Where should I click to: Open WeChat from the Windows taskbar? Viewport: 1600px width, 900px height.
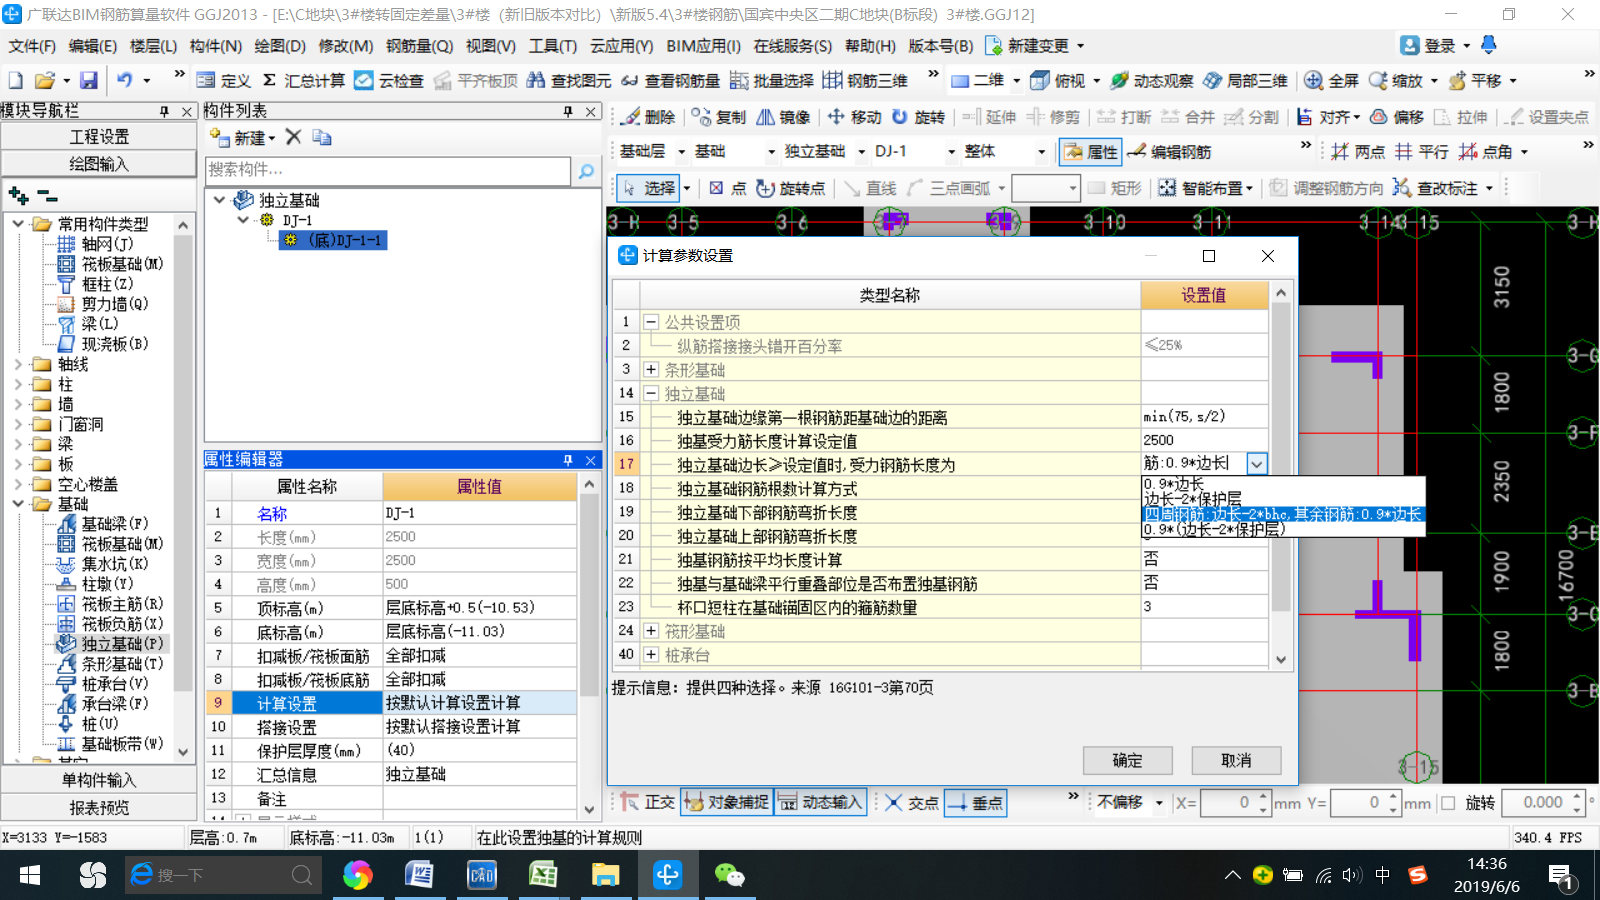tap(729, 876)
